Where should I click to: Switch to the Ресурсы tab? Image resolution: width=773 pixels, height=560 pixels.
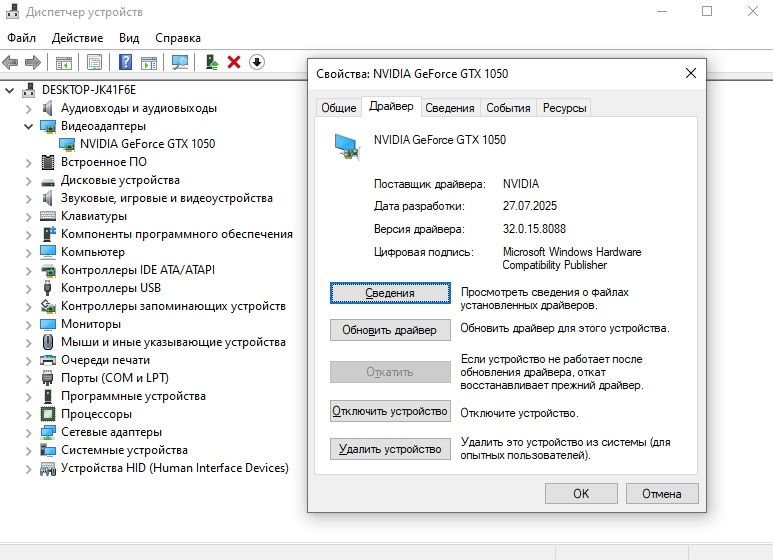pyautogui.click(x=564, y=107)
